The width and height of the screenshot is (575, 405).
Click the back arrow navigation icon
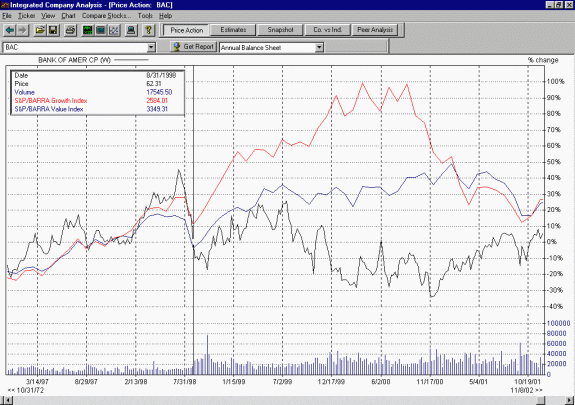tap(10, 30)
